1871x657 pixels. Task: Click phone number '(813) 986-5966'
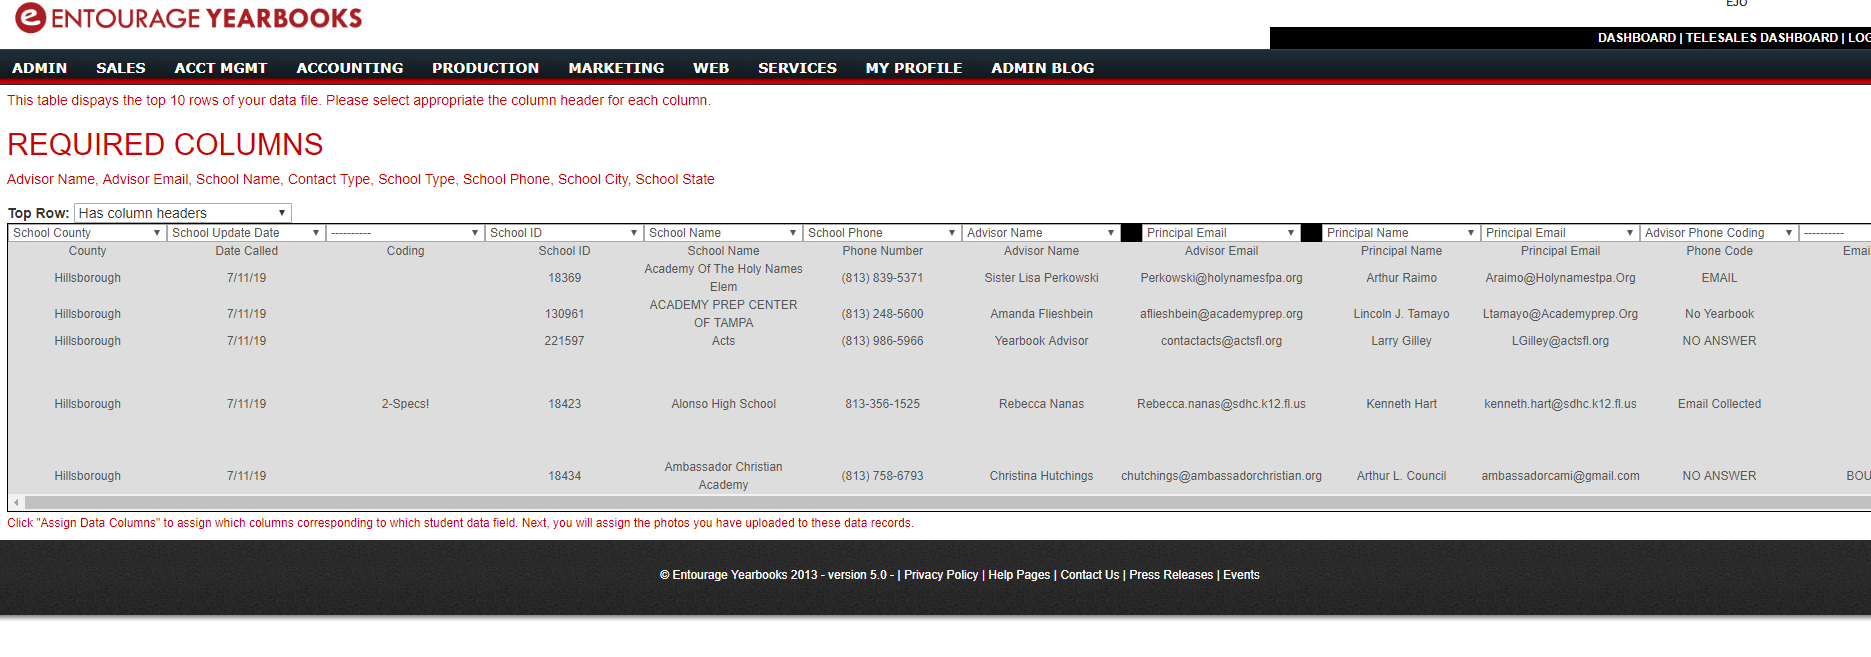pos(882,341)
